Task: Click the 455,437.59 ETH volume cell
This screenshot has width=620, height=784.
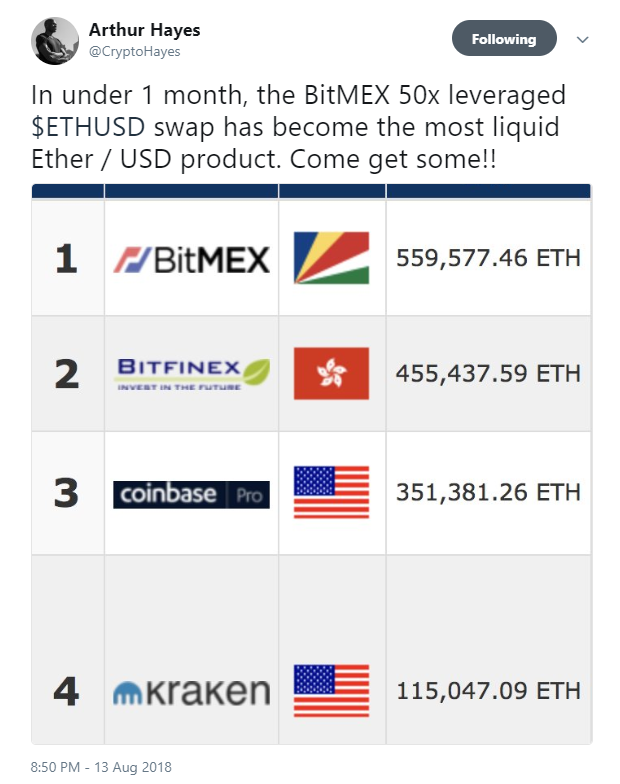Action: click(x=488, y=373)
